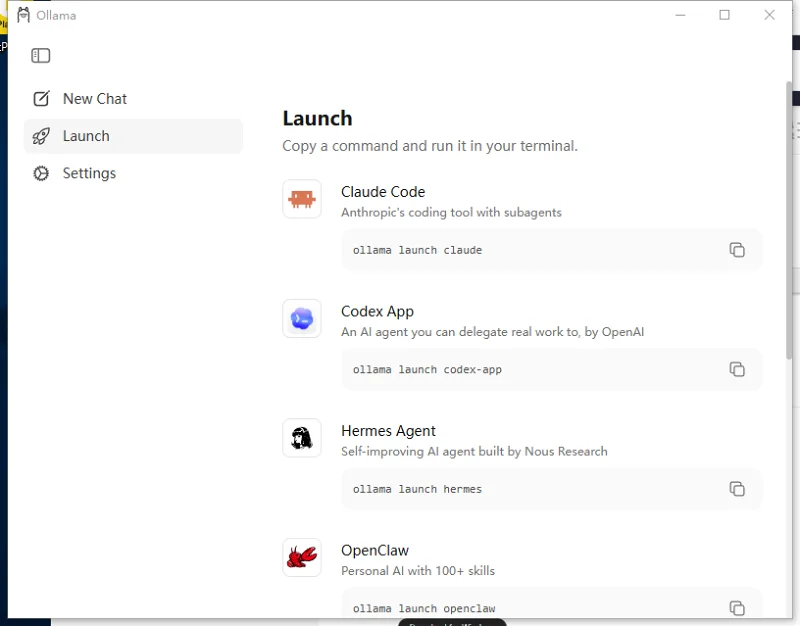
Task: Click the Codex App icon
Action: pos(302,318)
